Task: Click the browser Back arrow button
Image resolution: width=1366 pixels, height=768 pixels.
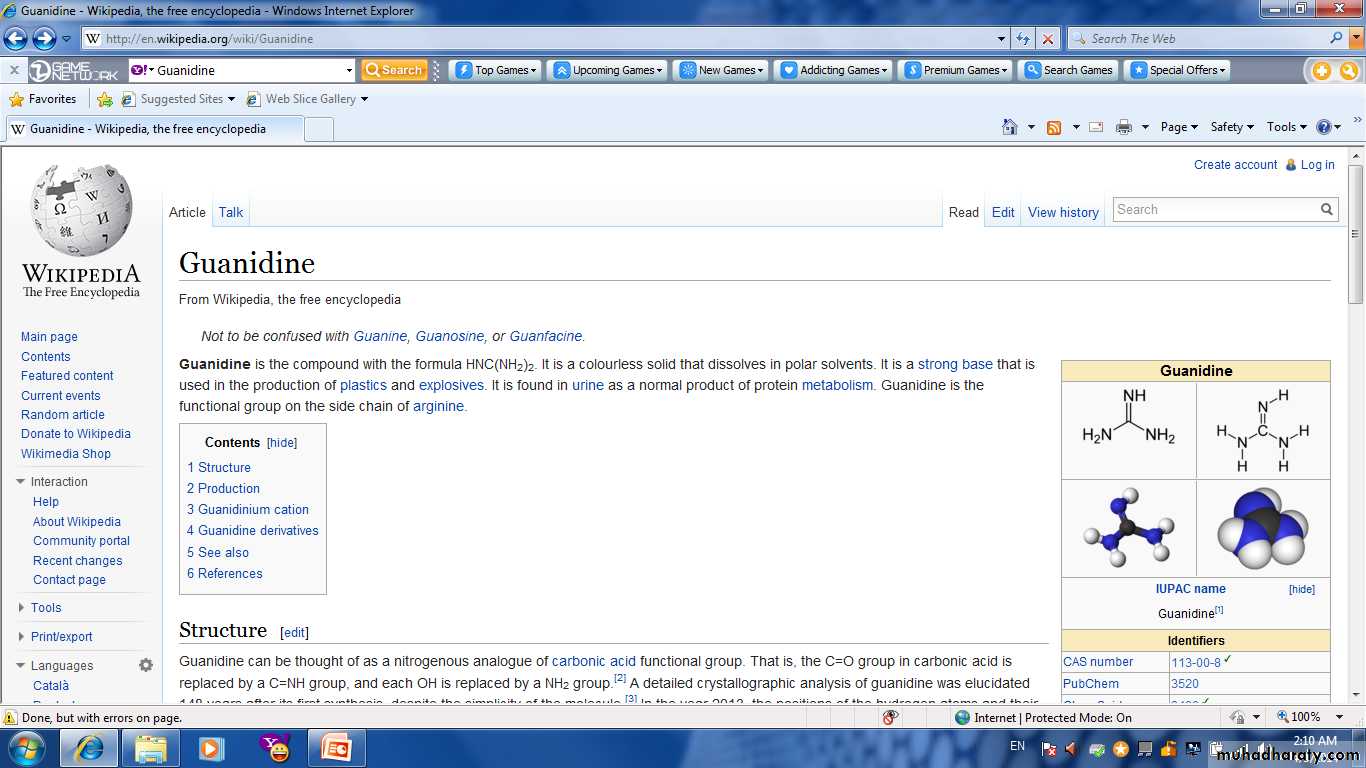Action: 16,39
